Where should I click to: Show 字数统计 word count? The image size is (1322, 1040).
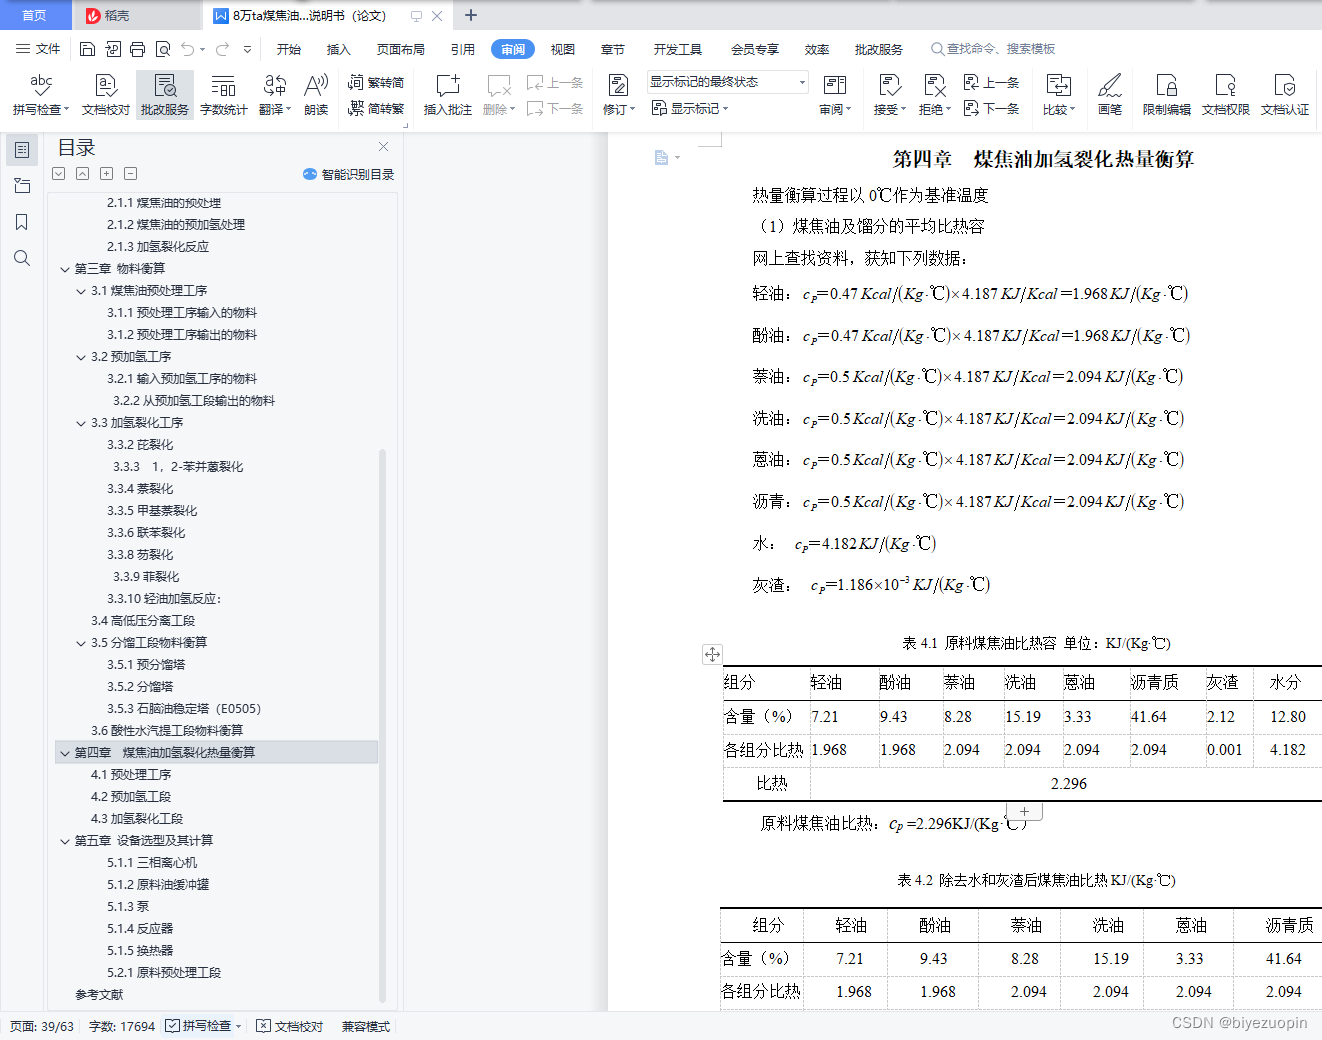coord(223,95)
